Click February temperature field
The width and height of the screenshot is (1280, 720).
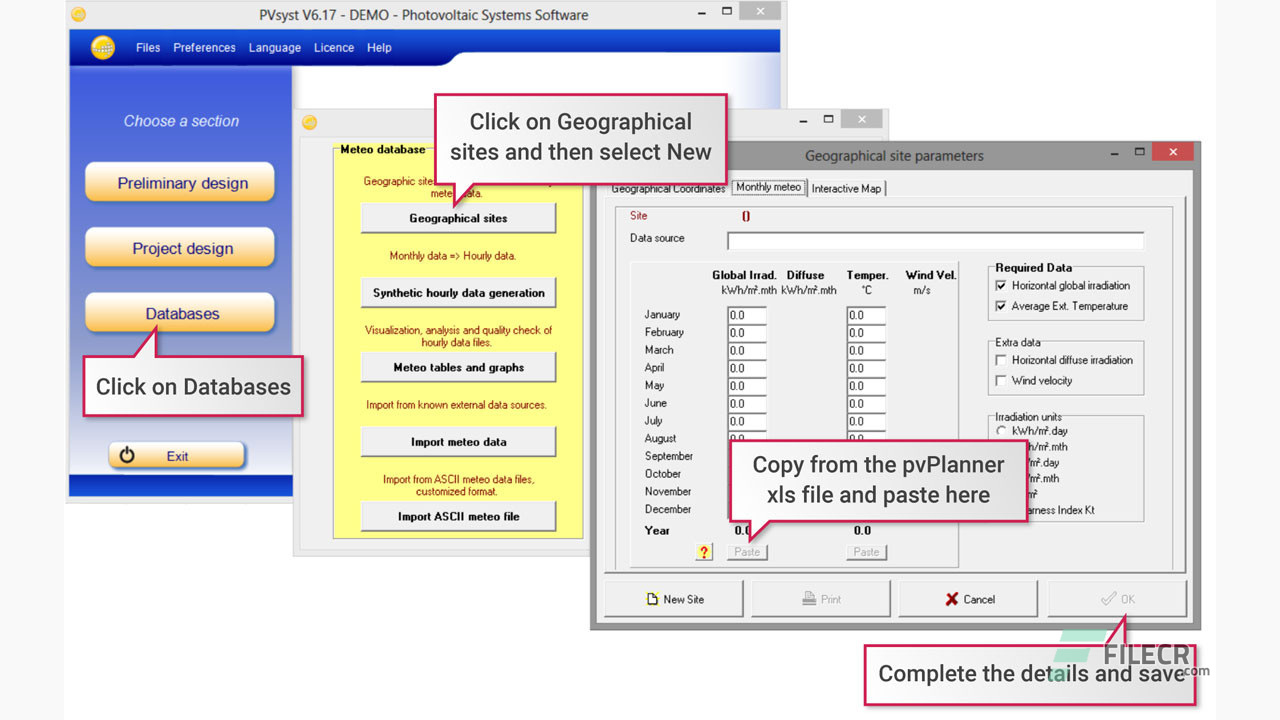click(x=866, y=333)
